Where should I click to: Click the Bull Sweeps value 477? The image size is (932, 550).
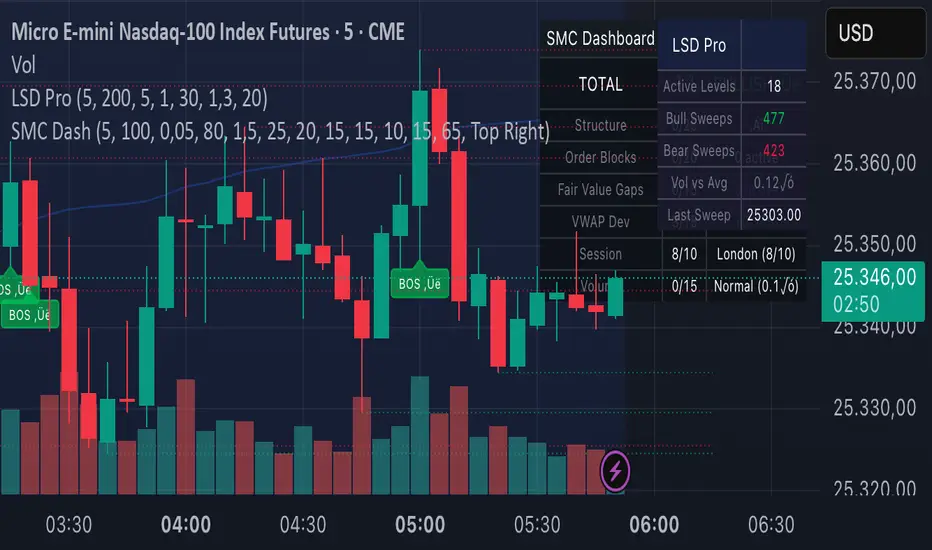tap(774, 118)
